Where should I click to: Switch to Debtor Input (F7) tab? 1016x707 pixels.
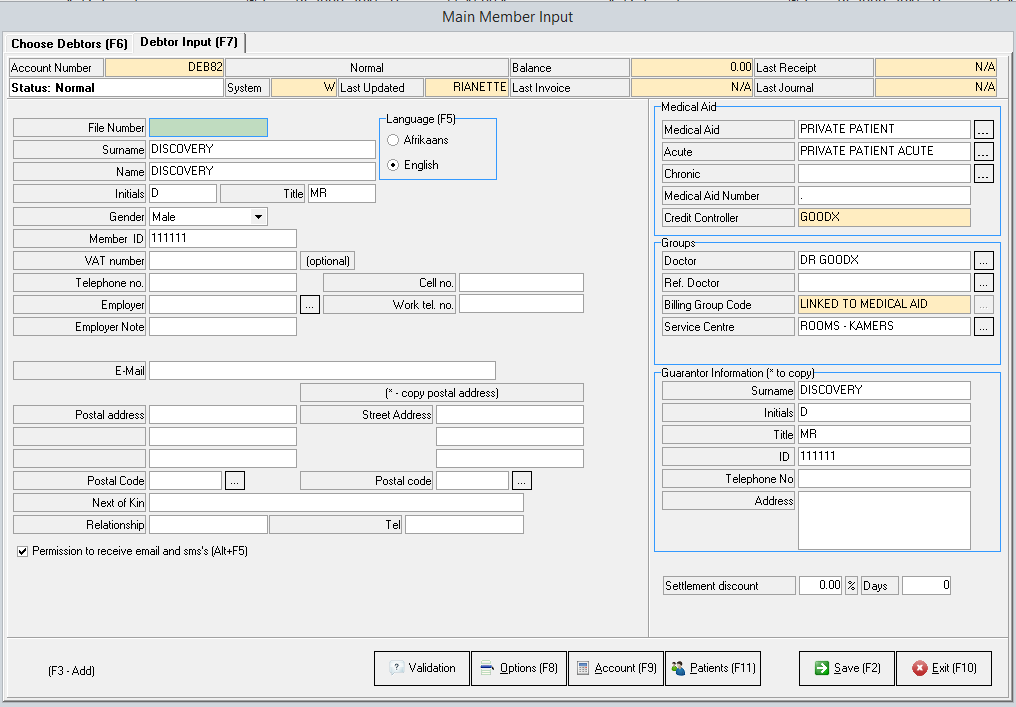[189, 42]
